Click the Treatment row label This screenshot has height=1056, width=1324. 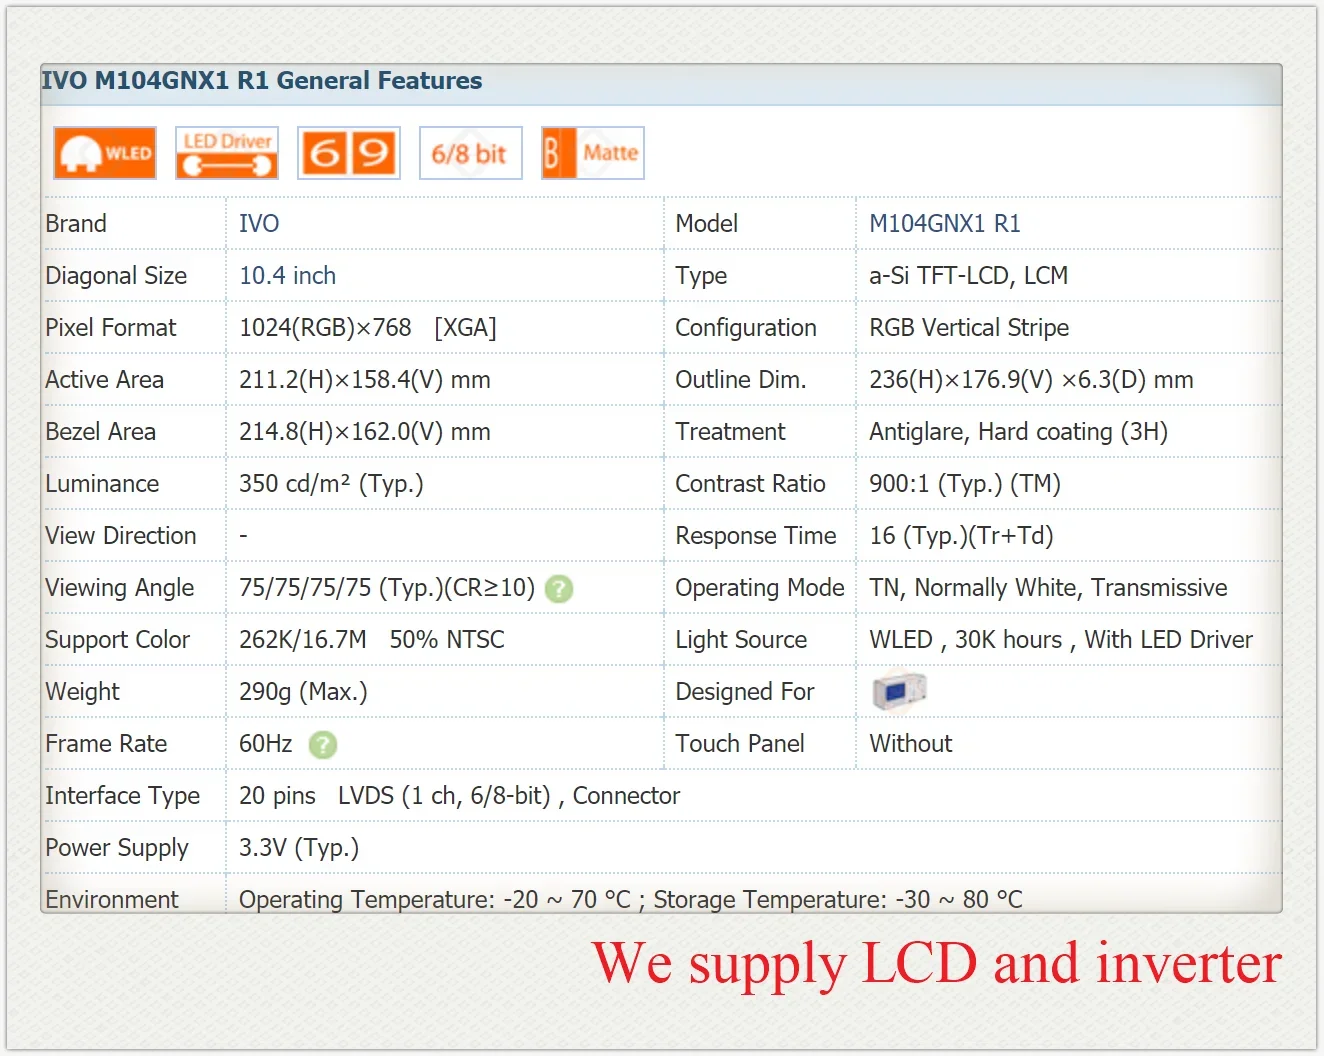pos(731,432)
